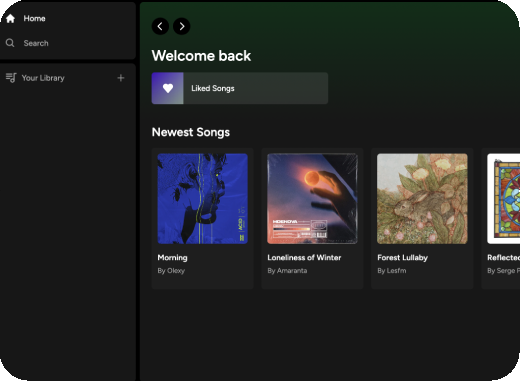Go back with left chevron button
This screenshot has height=381, width=520.
[160, 26]
